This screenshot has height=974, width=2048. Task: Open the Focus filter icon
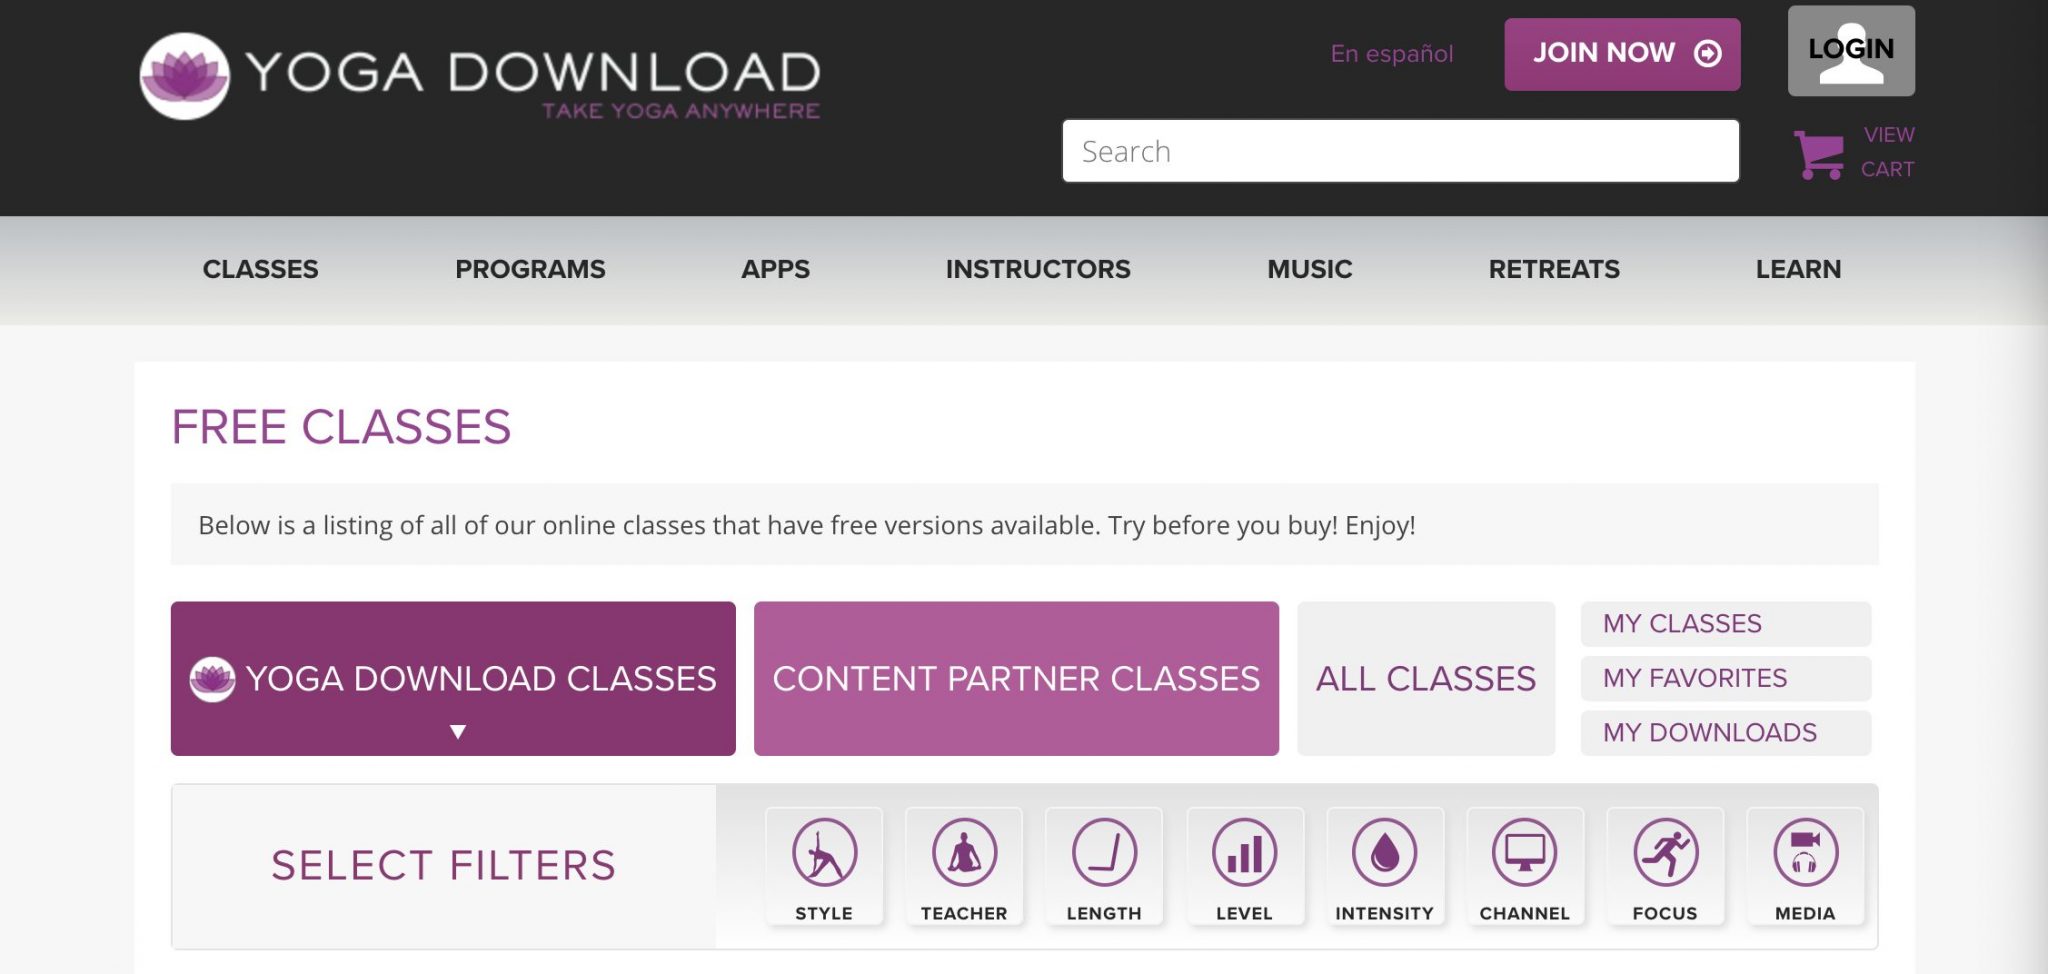pyautogui.click(x=1665, y=867)
